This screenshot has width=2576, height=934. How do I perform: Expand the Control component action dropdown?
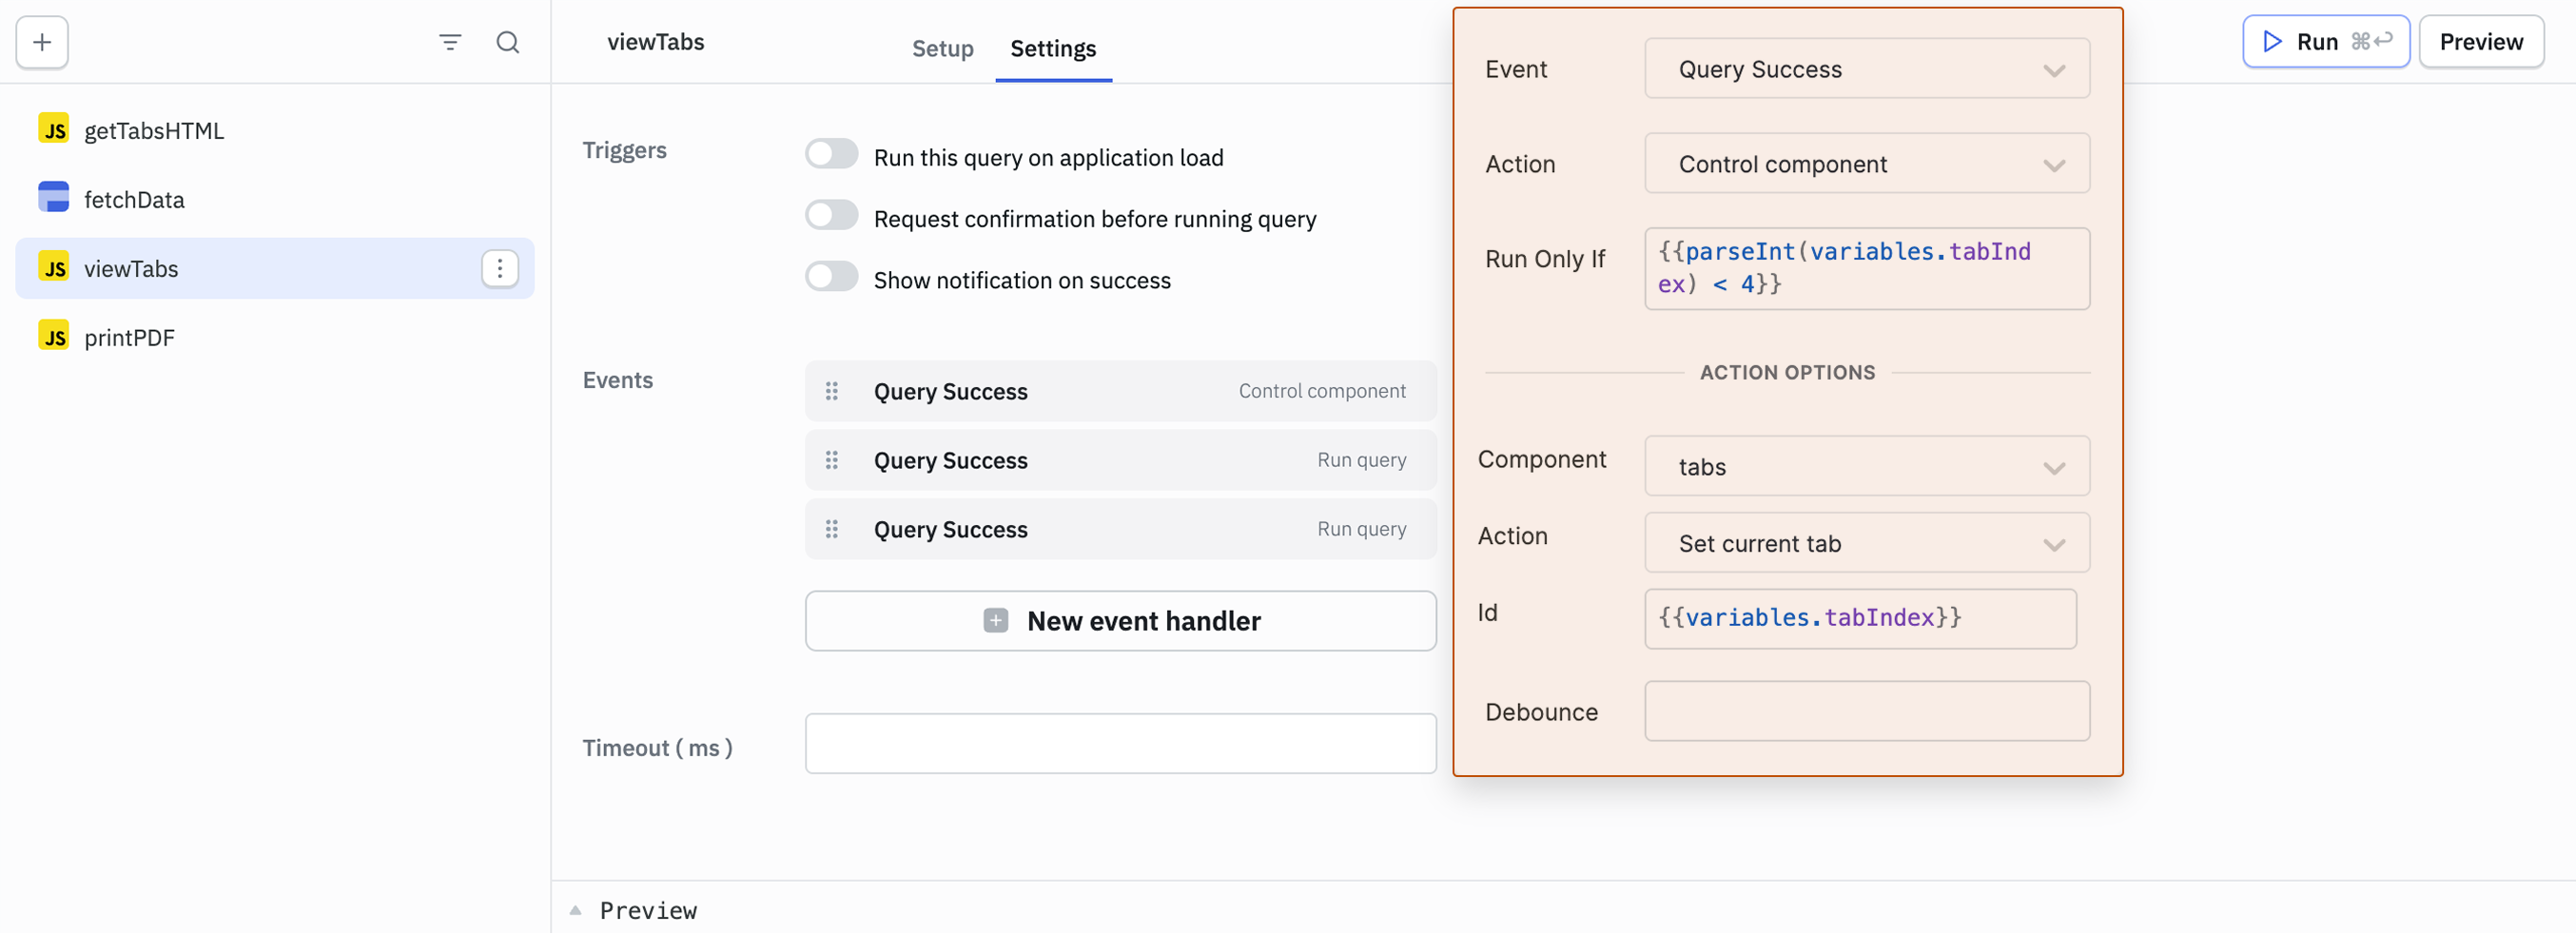(x=1866, y=164)
